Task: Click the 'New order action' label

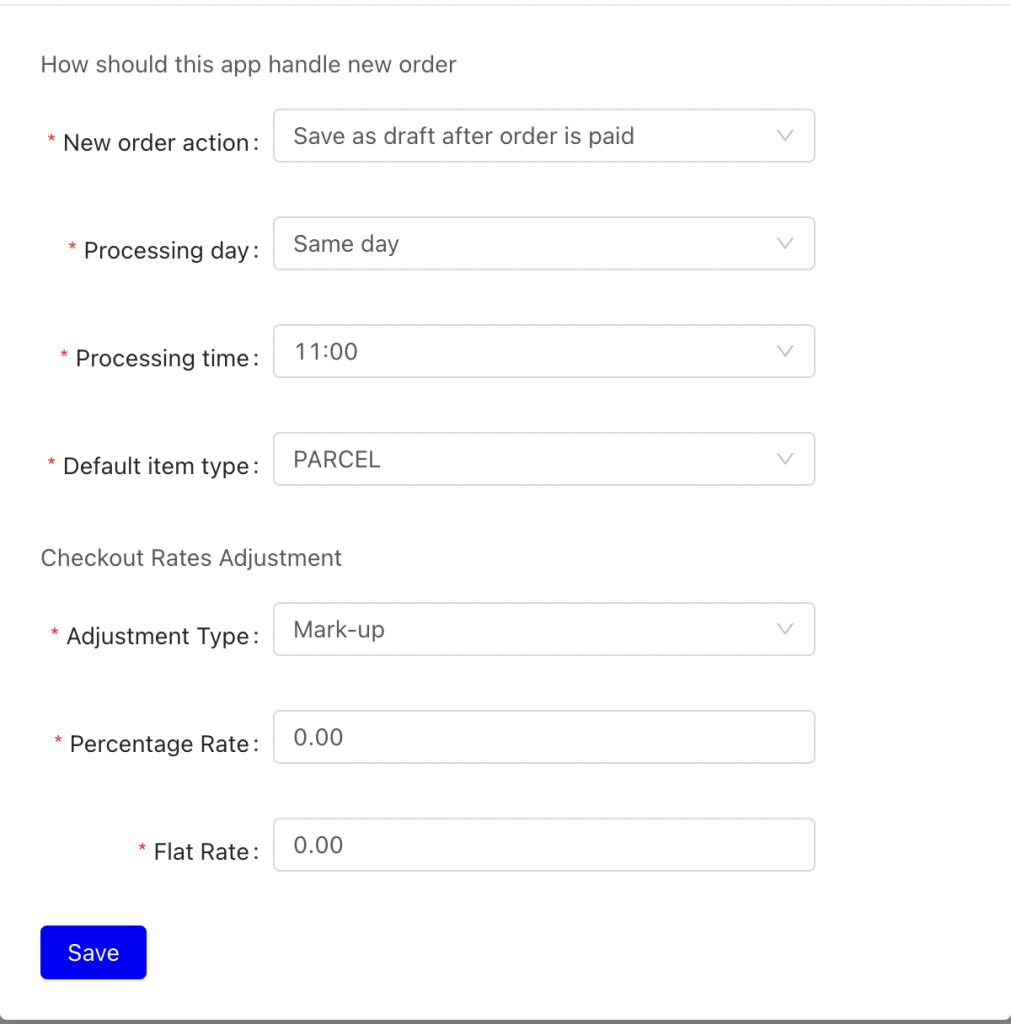Action: click(x=156, y=142)
